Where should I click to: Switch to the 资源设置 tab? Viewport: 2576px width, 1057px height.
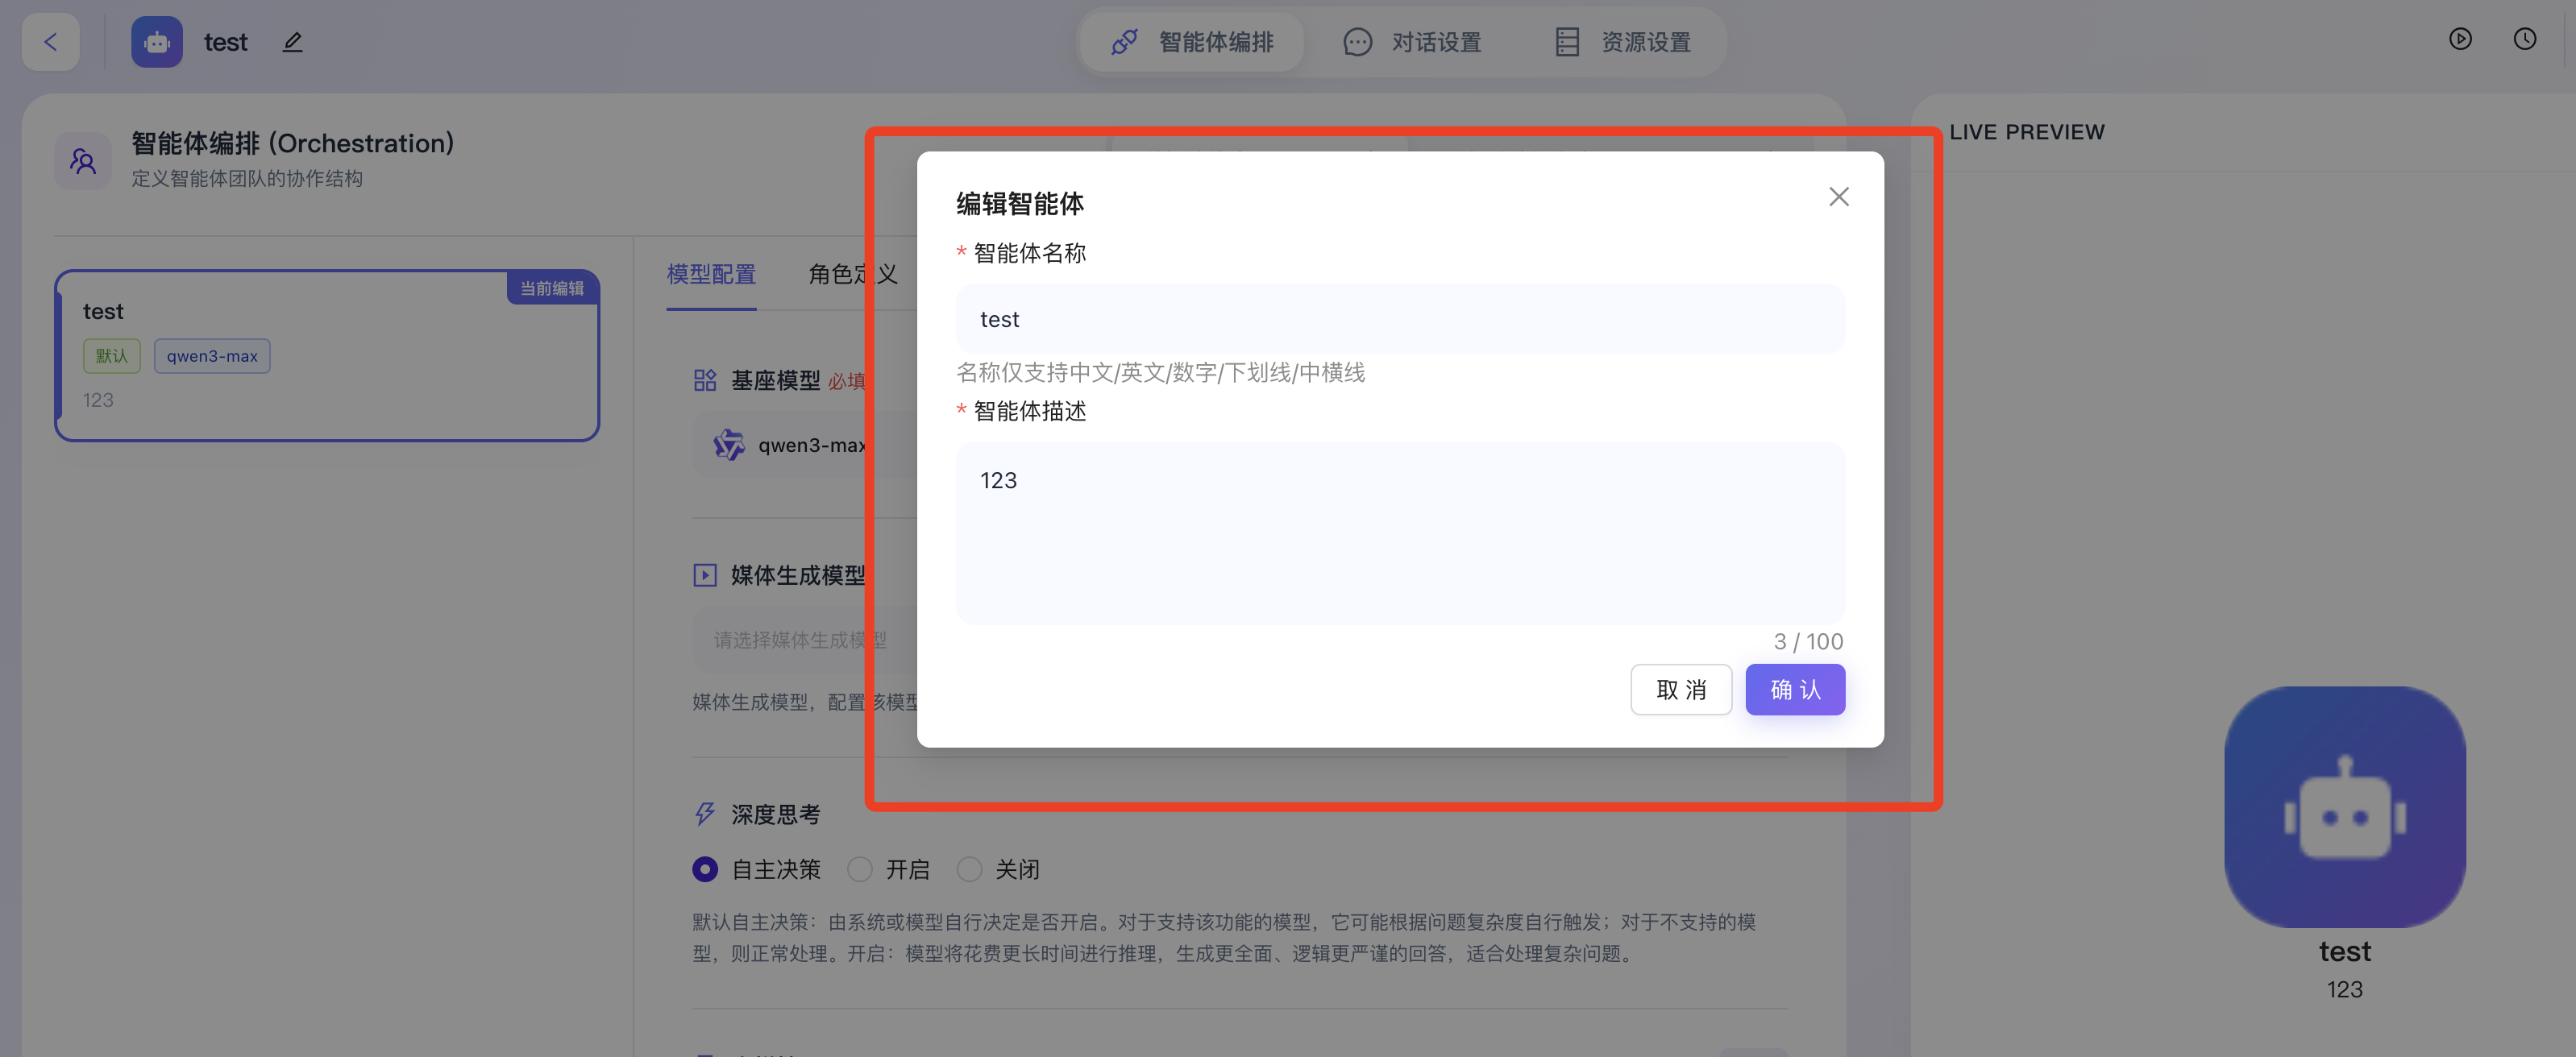pos(1623,42)
